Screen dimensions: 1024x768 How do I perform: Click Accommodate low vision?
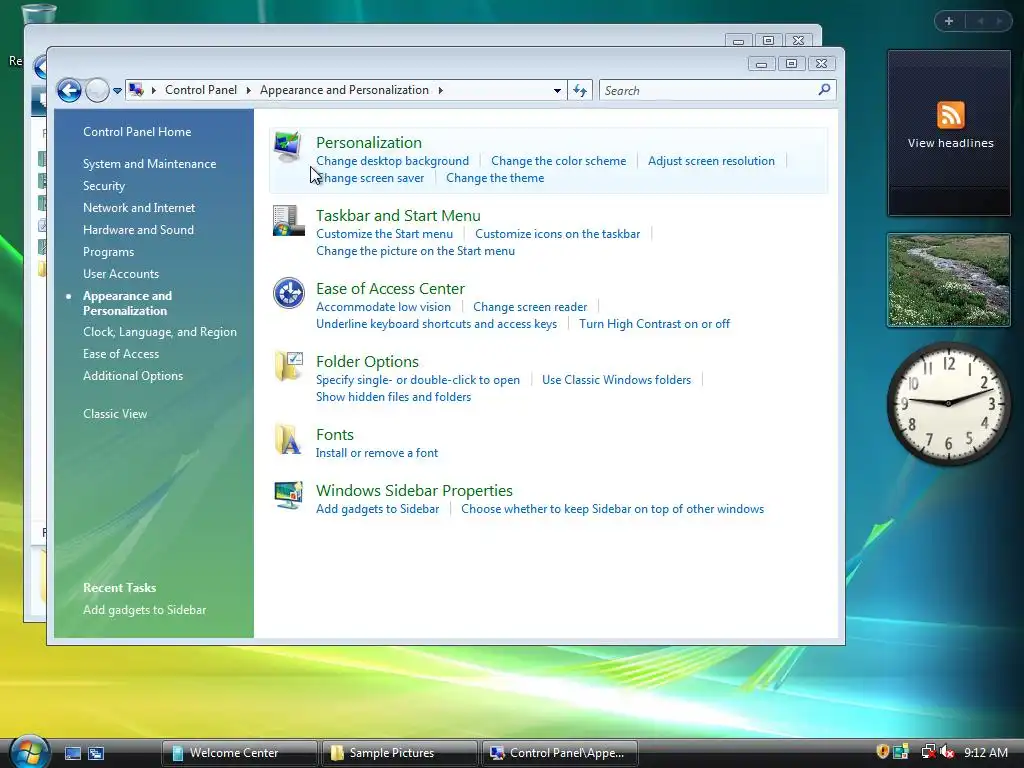click(383, 307)
